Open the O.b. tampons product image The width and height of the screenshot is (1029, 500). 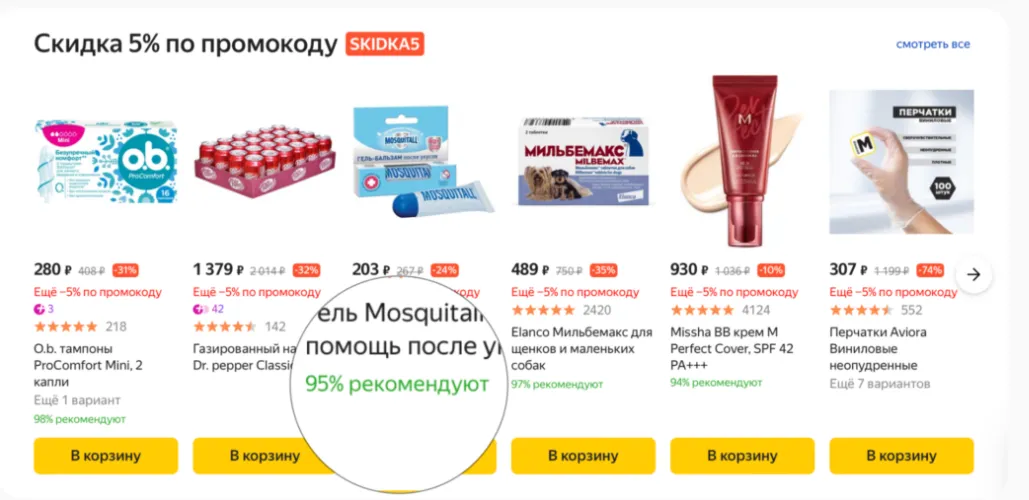tap(106, 161)
